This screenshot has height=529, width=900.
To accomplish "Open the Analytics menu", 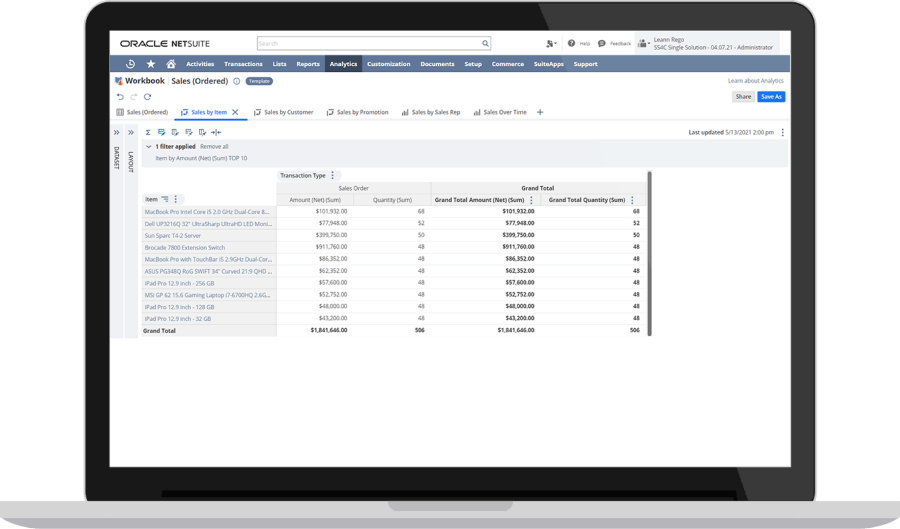I will (343, 64).
